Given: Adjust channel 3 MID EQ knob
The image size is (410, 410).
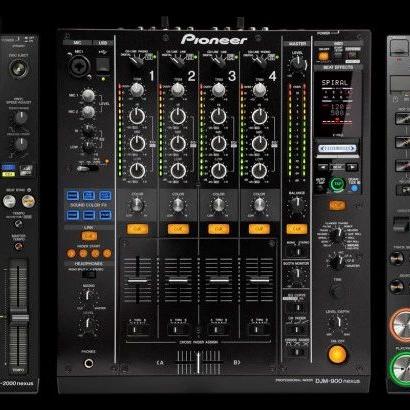Looking at the screenshot, I should (x=219, y=143).
